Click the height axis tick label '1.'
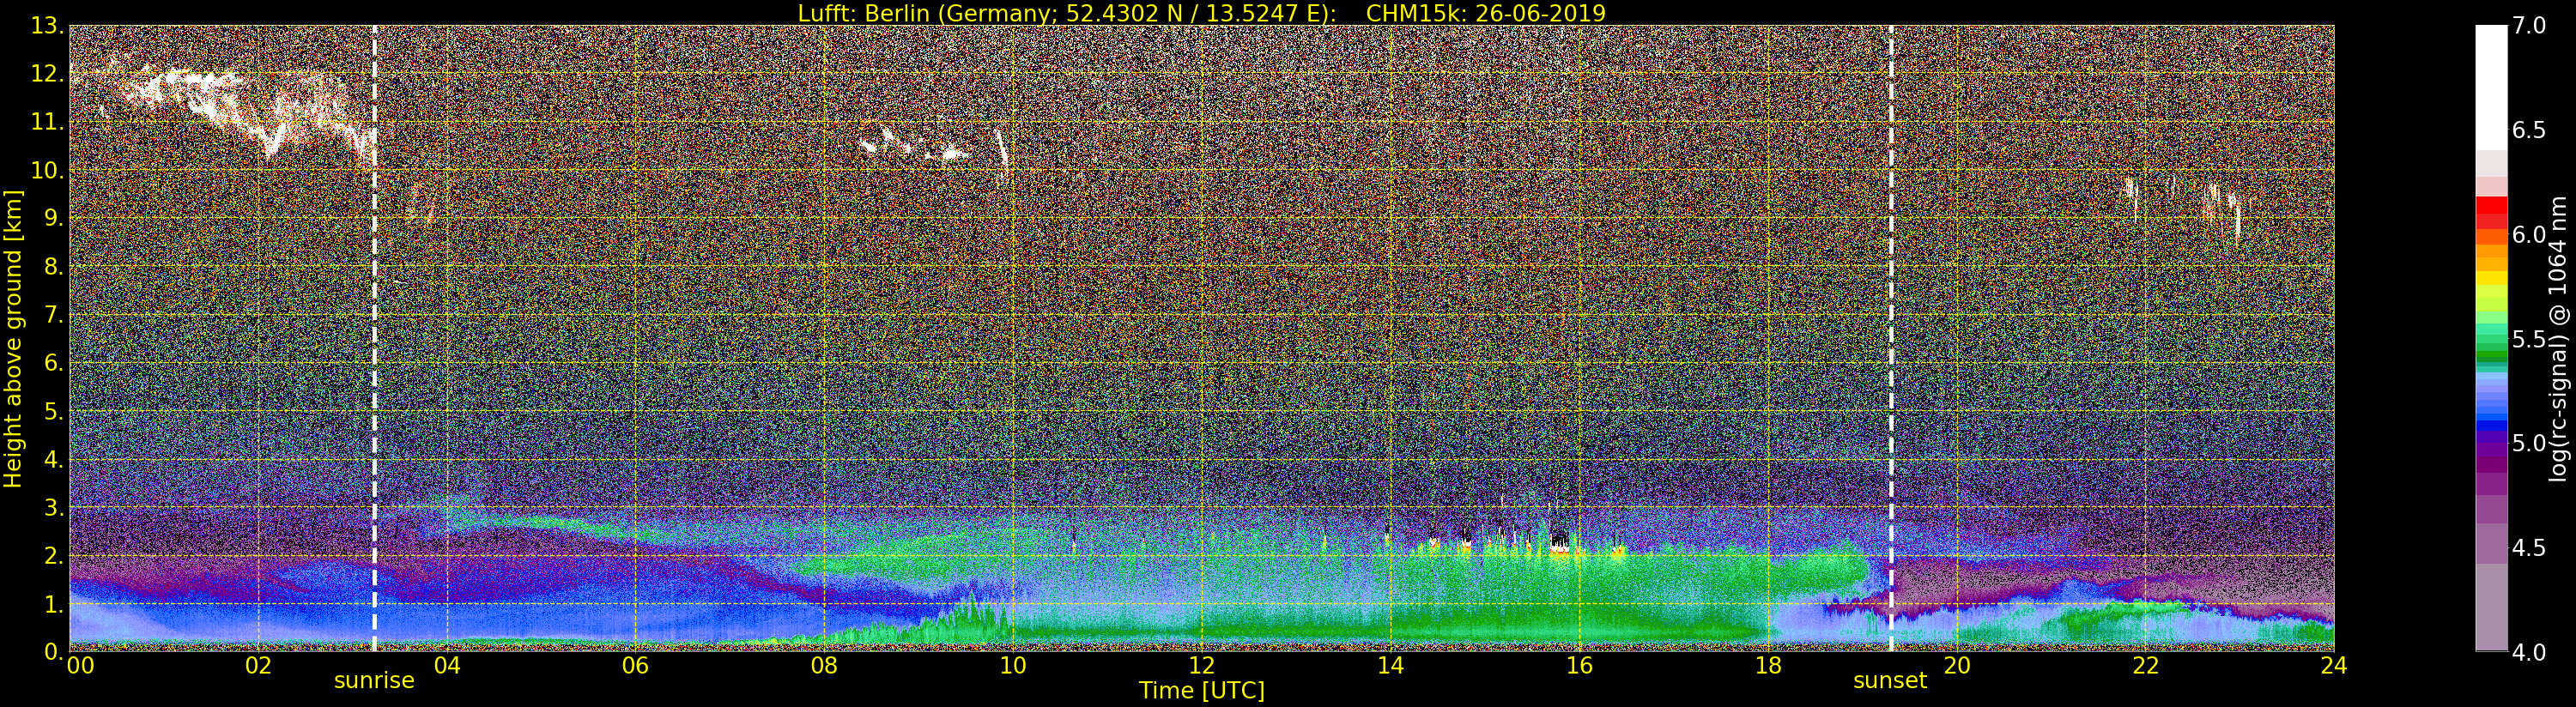Viewport: 2576px width, 707px height. tap(53, 603)
